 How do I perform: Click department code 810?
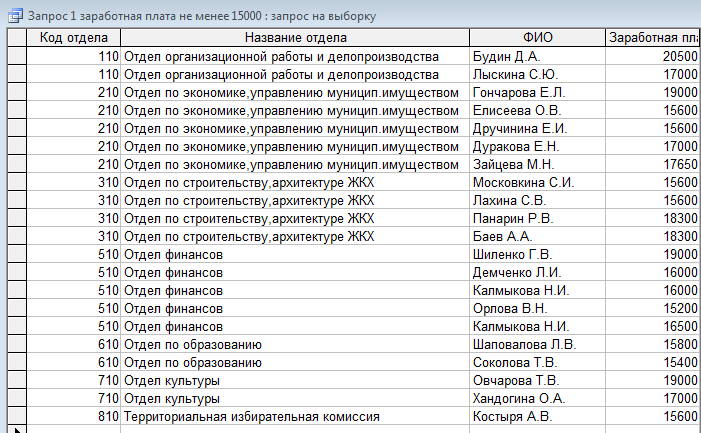coord(74,416)
